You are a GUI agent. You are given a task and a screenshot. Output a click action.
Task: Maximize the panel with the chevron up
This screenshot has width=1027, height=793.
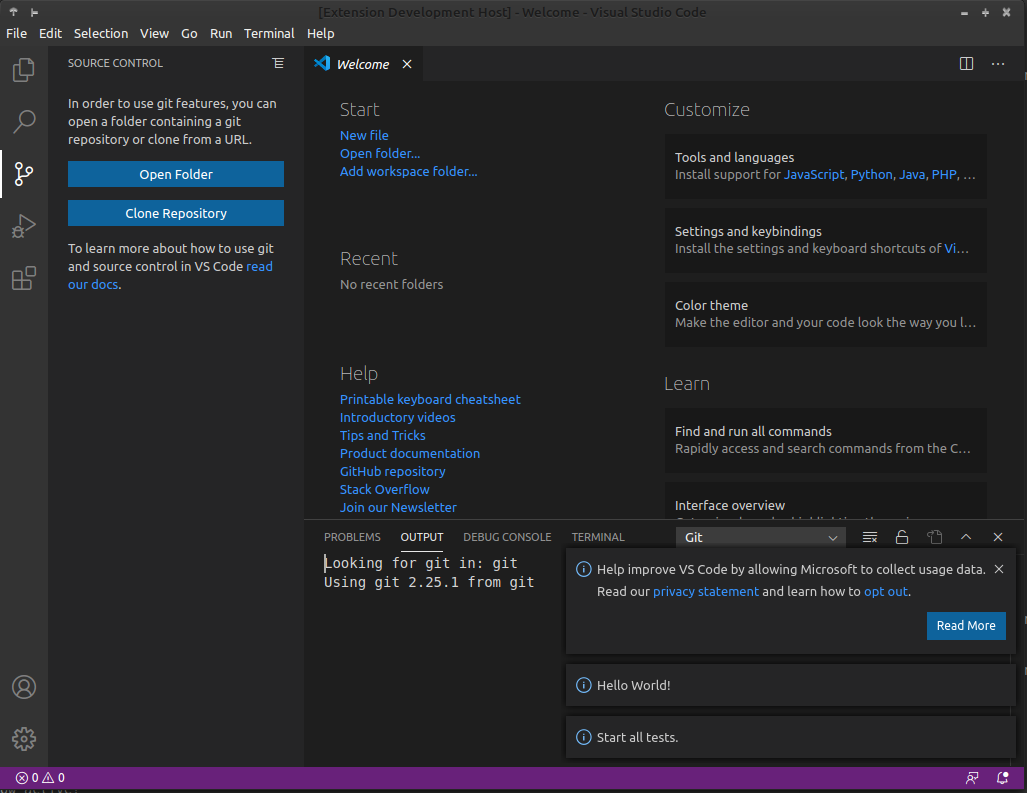(966, 537)
